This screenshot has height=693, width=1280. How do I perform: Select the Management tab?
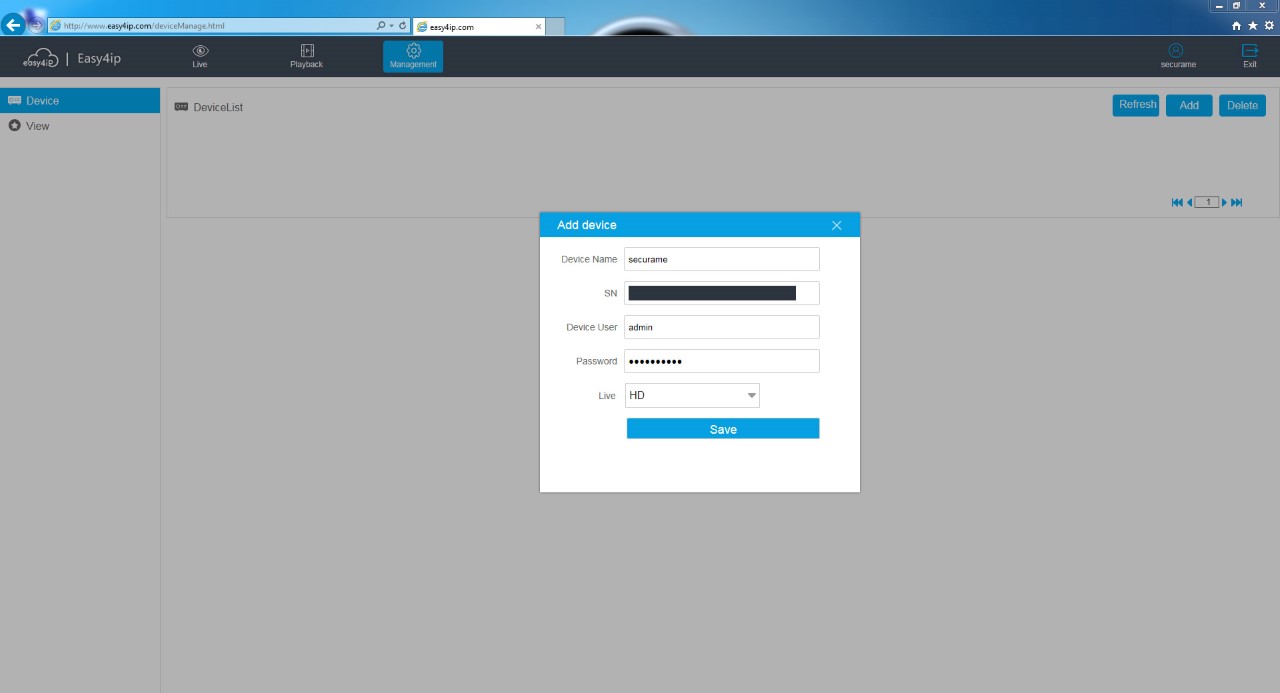[413, 56]
